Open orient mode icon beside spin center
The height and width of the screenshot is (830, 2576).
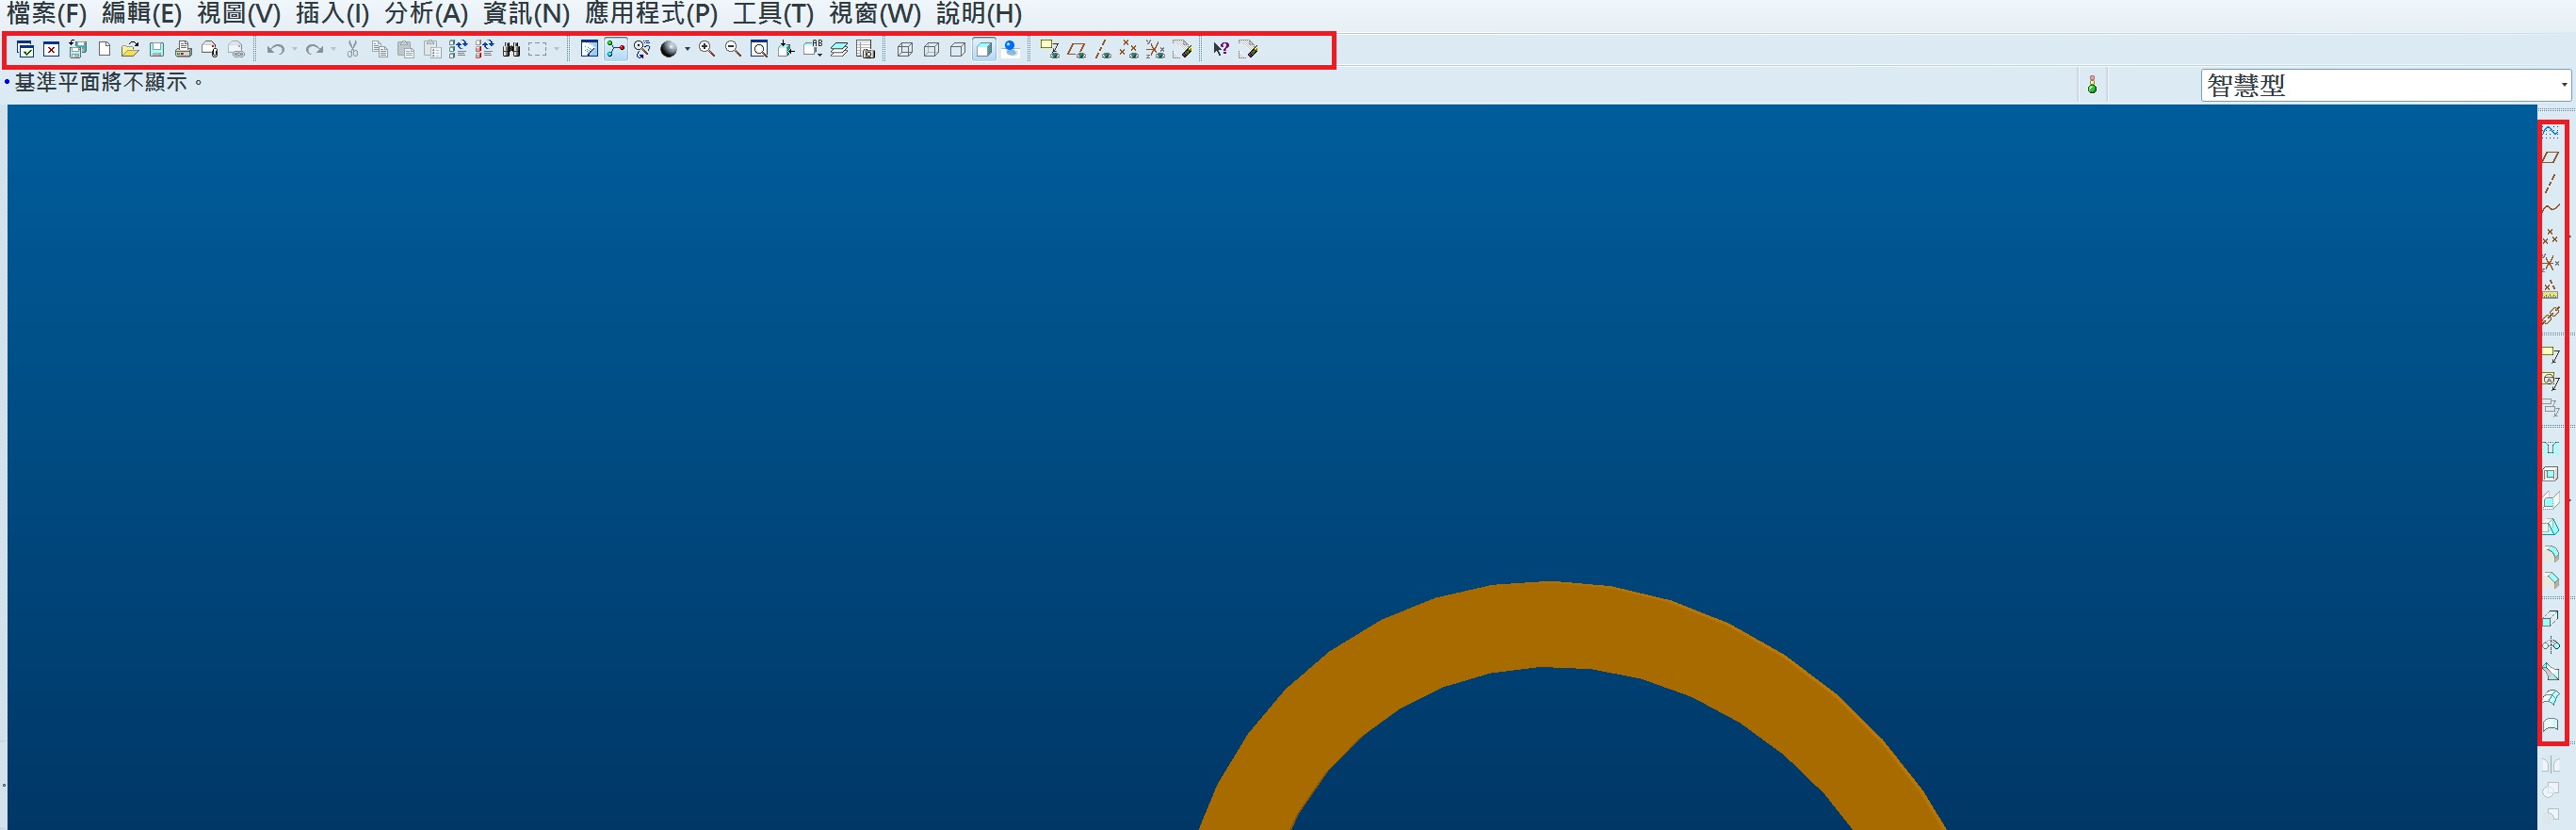[642, 49]
